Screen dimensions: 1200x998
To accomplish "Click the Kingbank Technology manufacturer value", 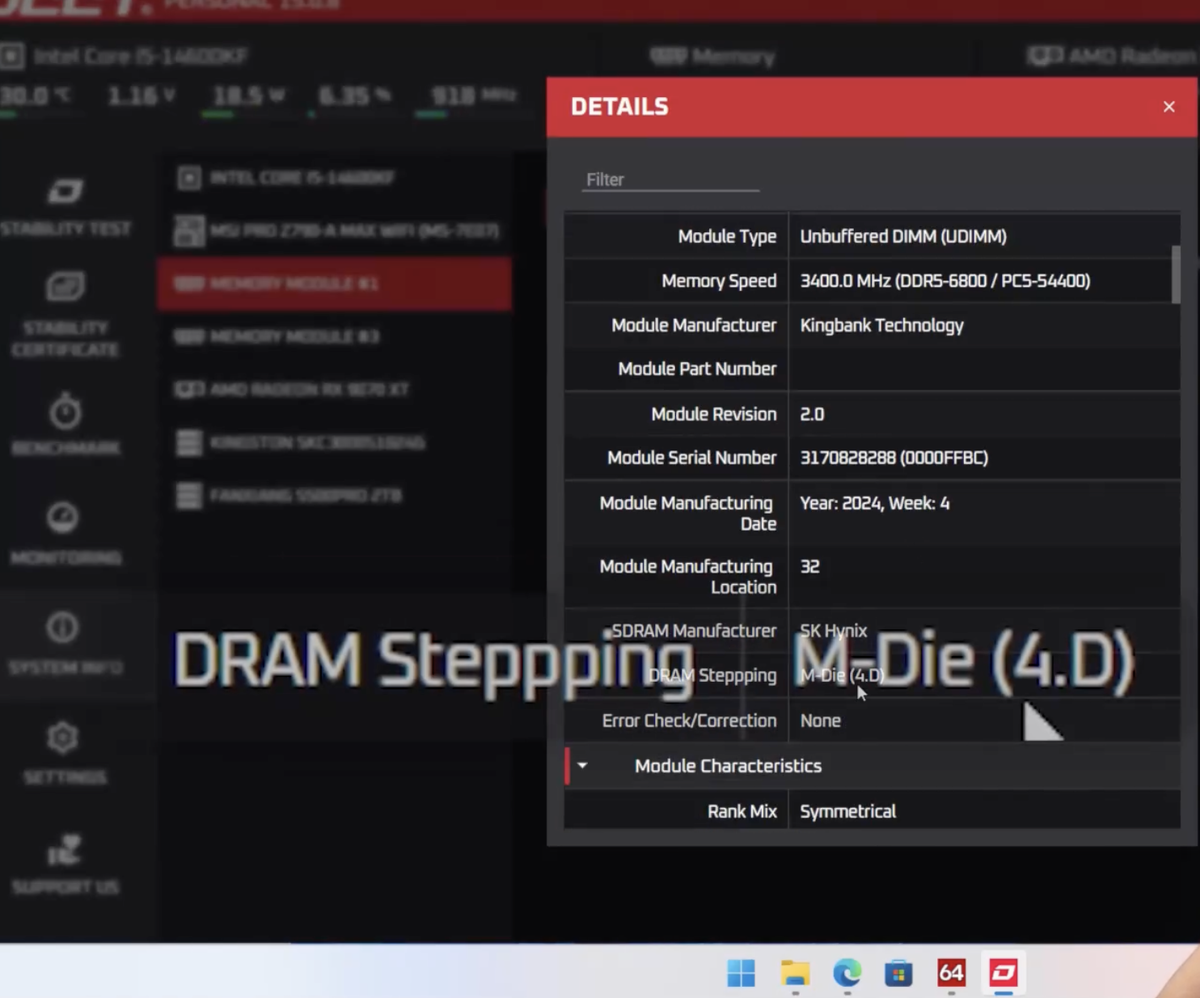I will (x=882, y=325).
